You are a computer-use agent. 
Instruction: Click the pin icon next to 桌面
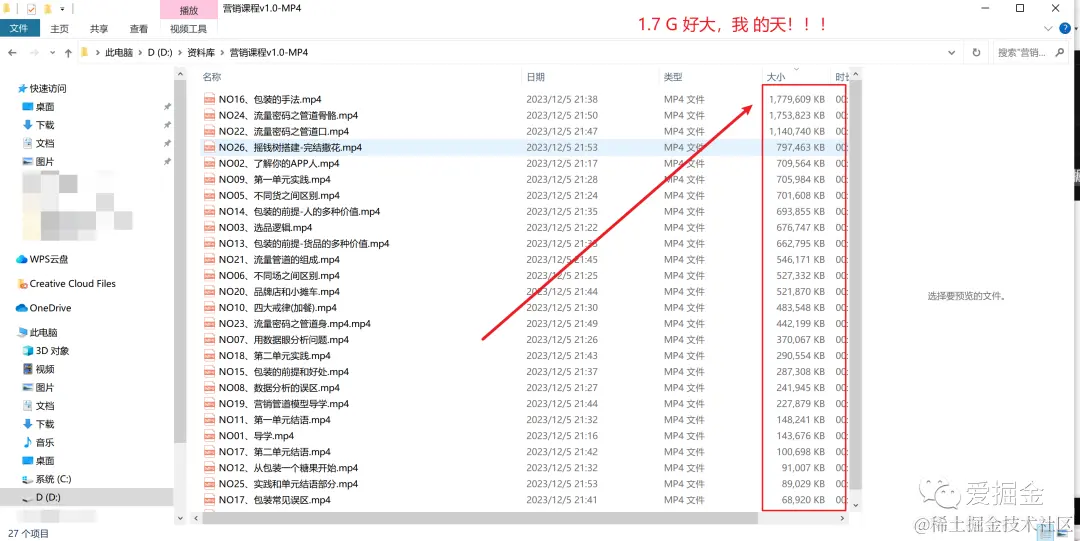point(167,107)
